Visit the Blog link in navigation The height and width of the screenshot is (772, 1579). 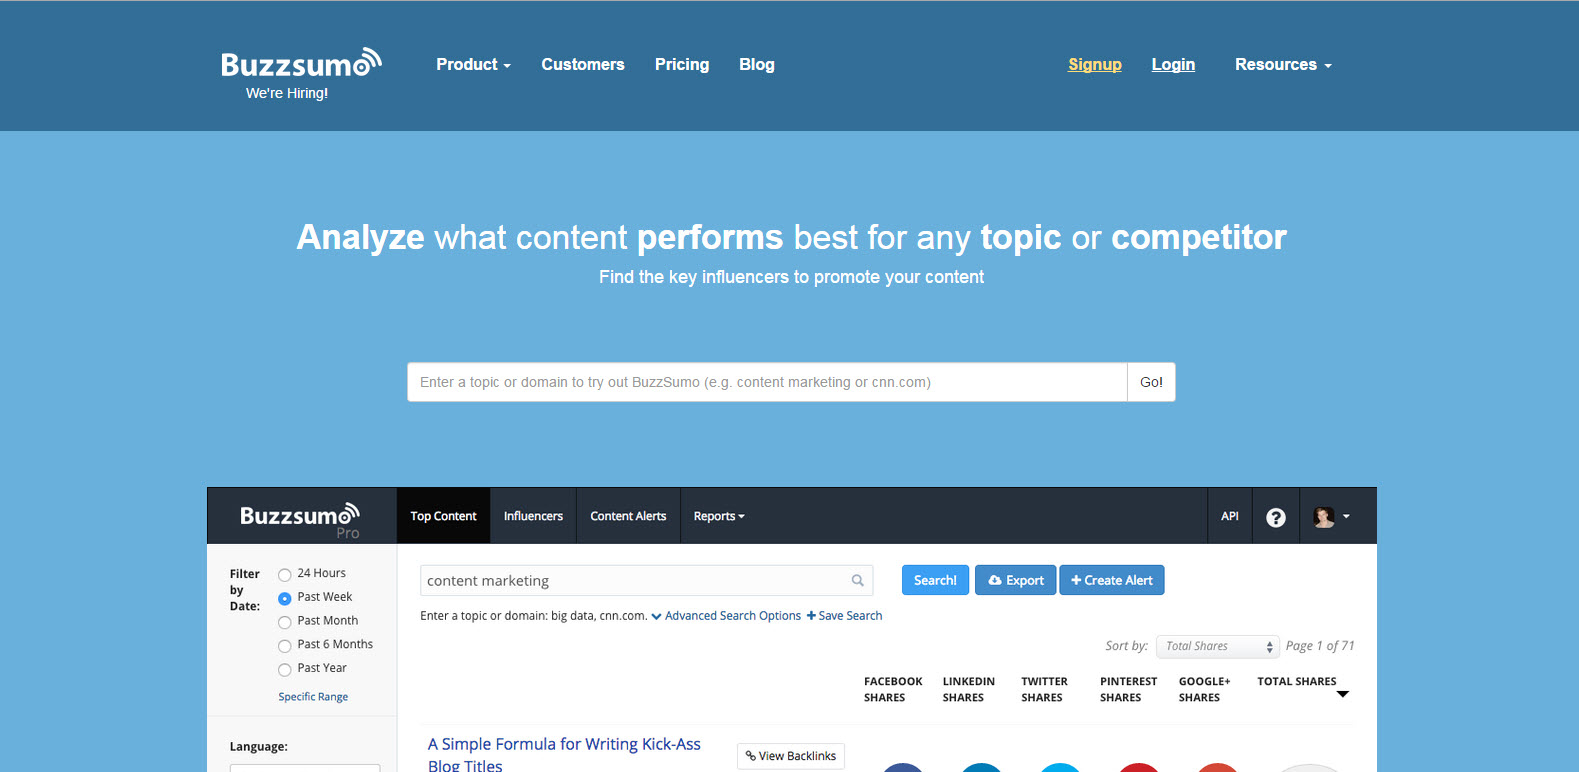(x=757, y=64)
